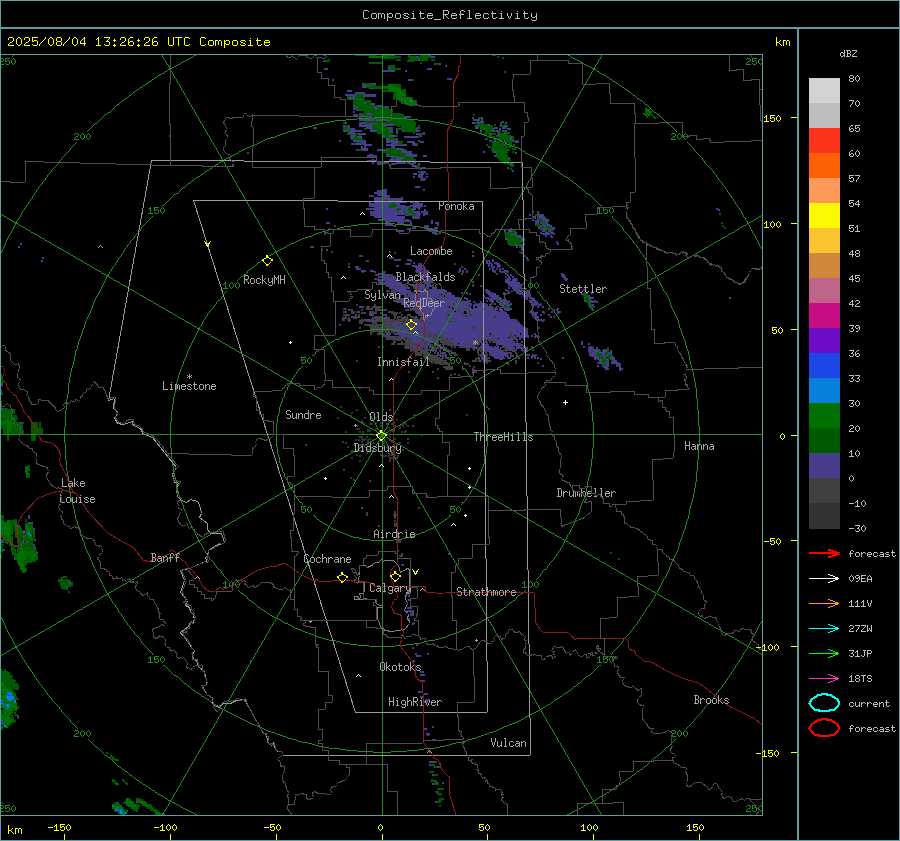Select the purple 39–36 dBZ color swatch
The width and height of the screenshot is (900, 841).
tap(824, 341)
